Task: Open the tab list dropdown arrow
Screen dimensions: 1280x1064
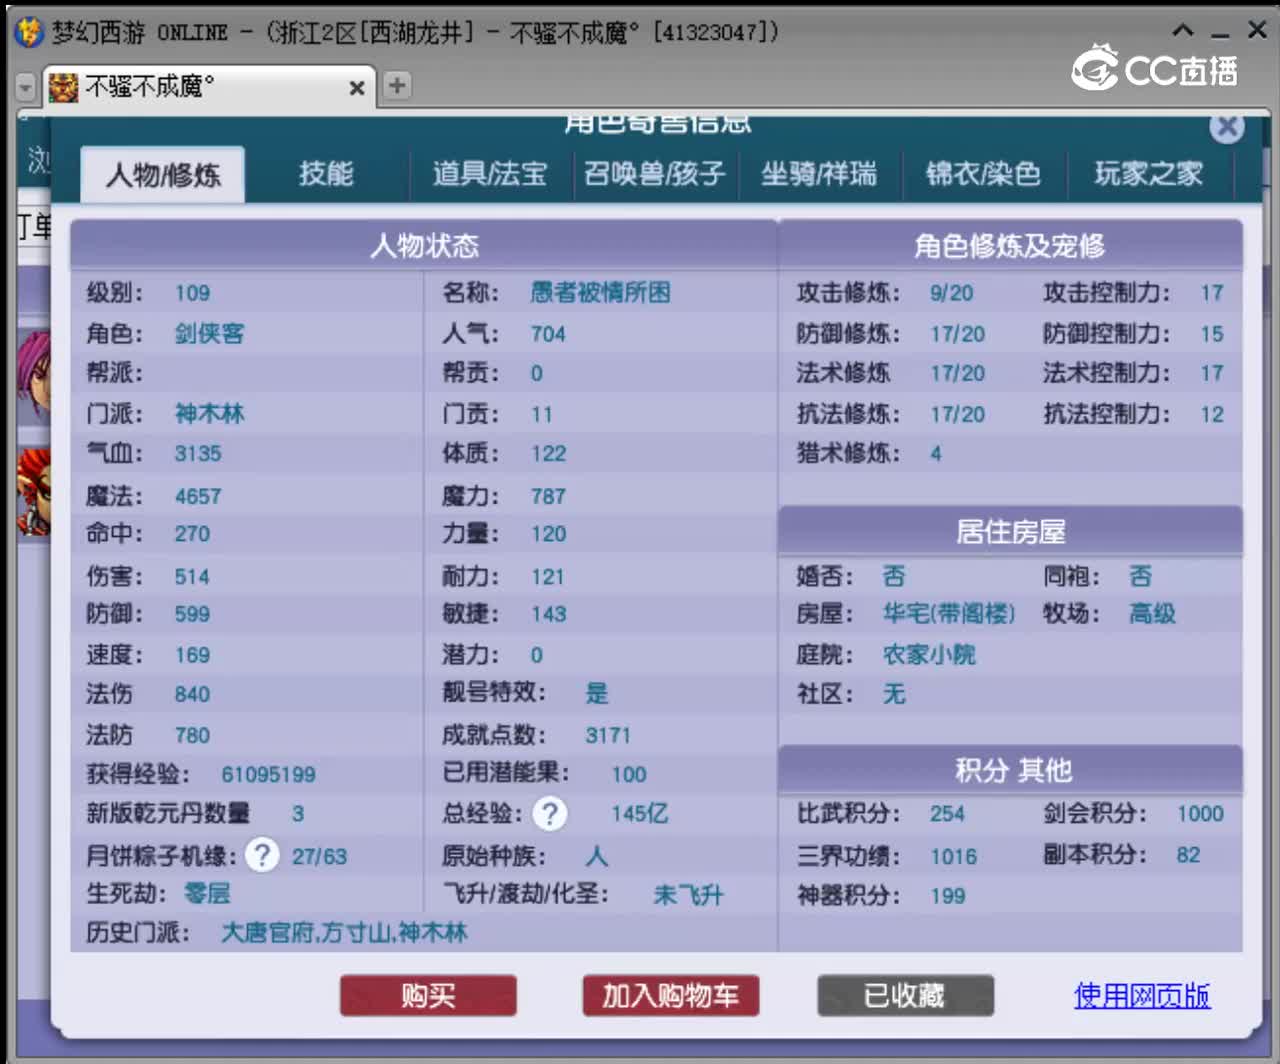Action: (x=26, y=88)
